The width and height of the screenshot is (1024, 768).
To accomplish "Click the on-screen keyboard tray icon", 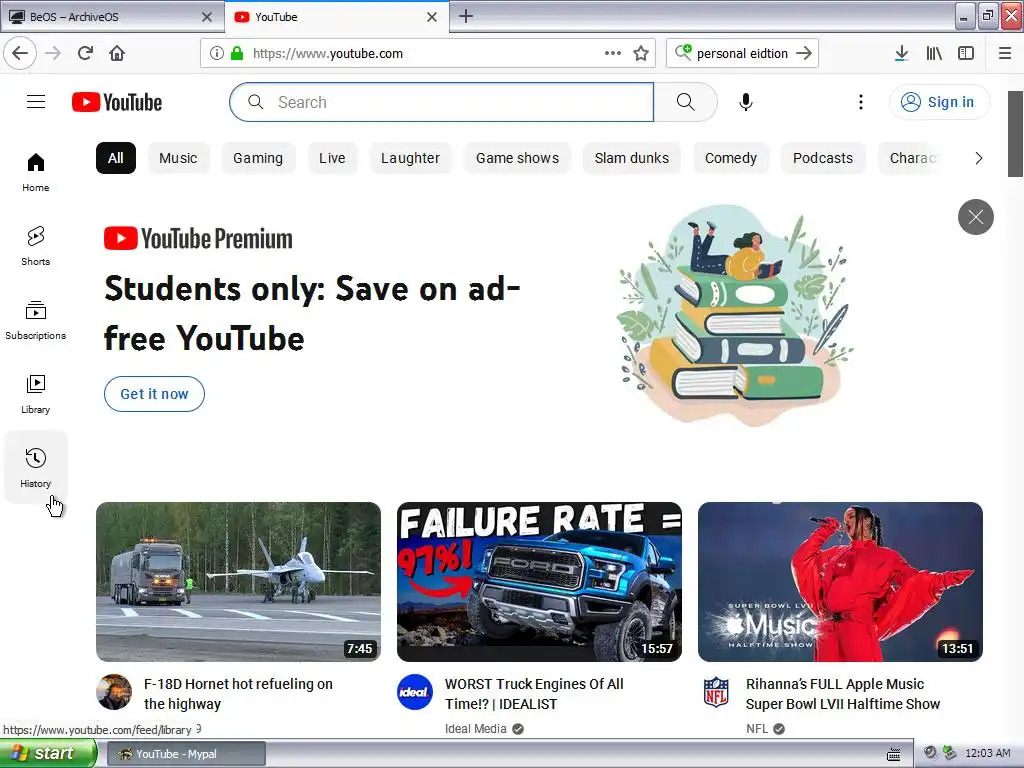I will tap(894, 754).
